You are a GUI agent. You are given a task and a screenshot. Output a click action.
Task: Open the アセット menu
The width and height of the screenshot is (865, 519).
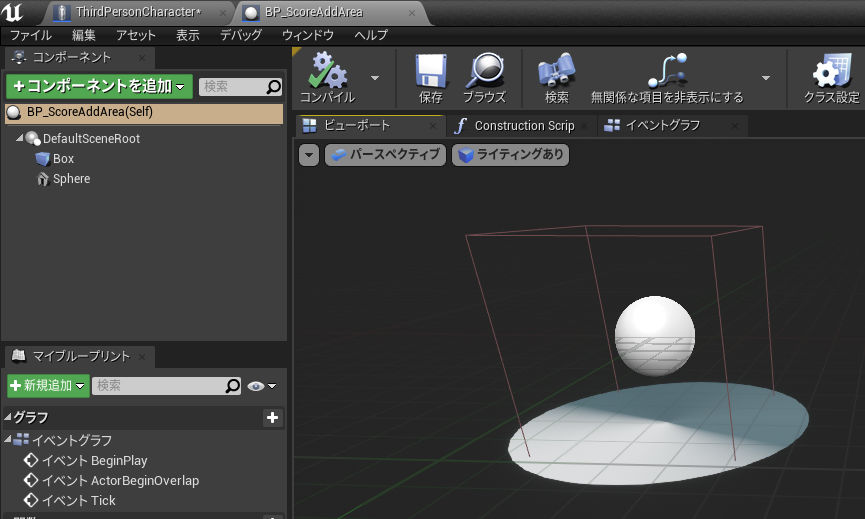(136, 35)
